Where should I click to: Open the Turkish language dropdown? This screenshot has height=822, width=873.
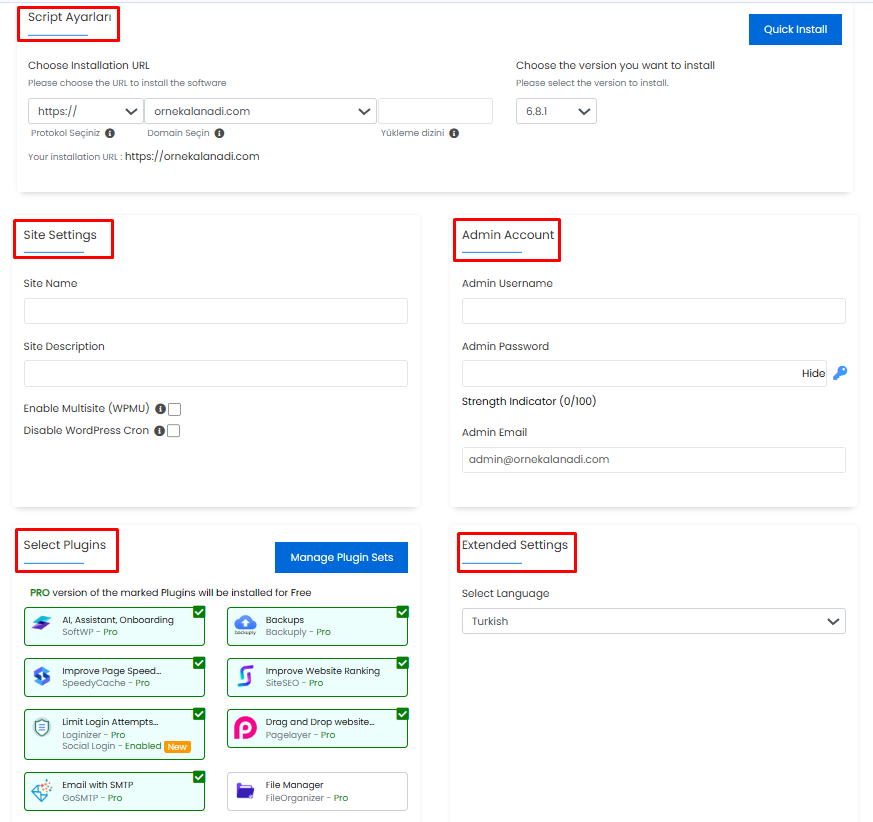[x=654, y=621]
